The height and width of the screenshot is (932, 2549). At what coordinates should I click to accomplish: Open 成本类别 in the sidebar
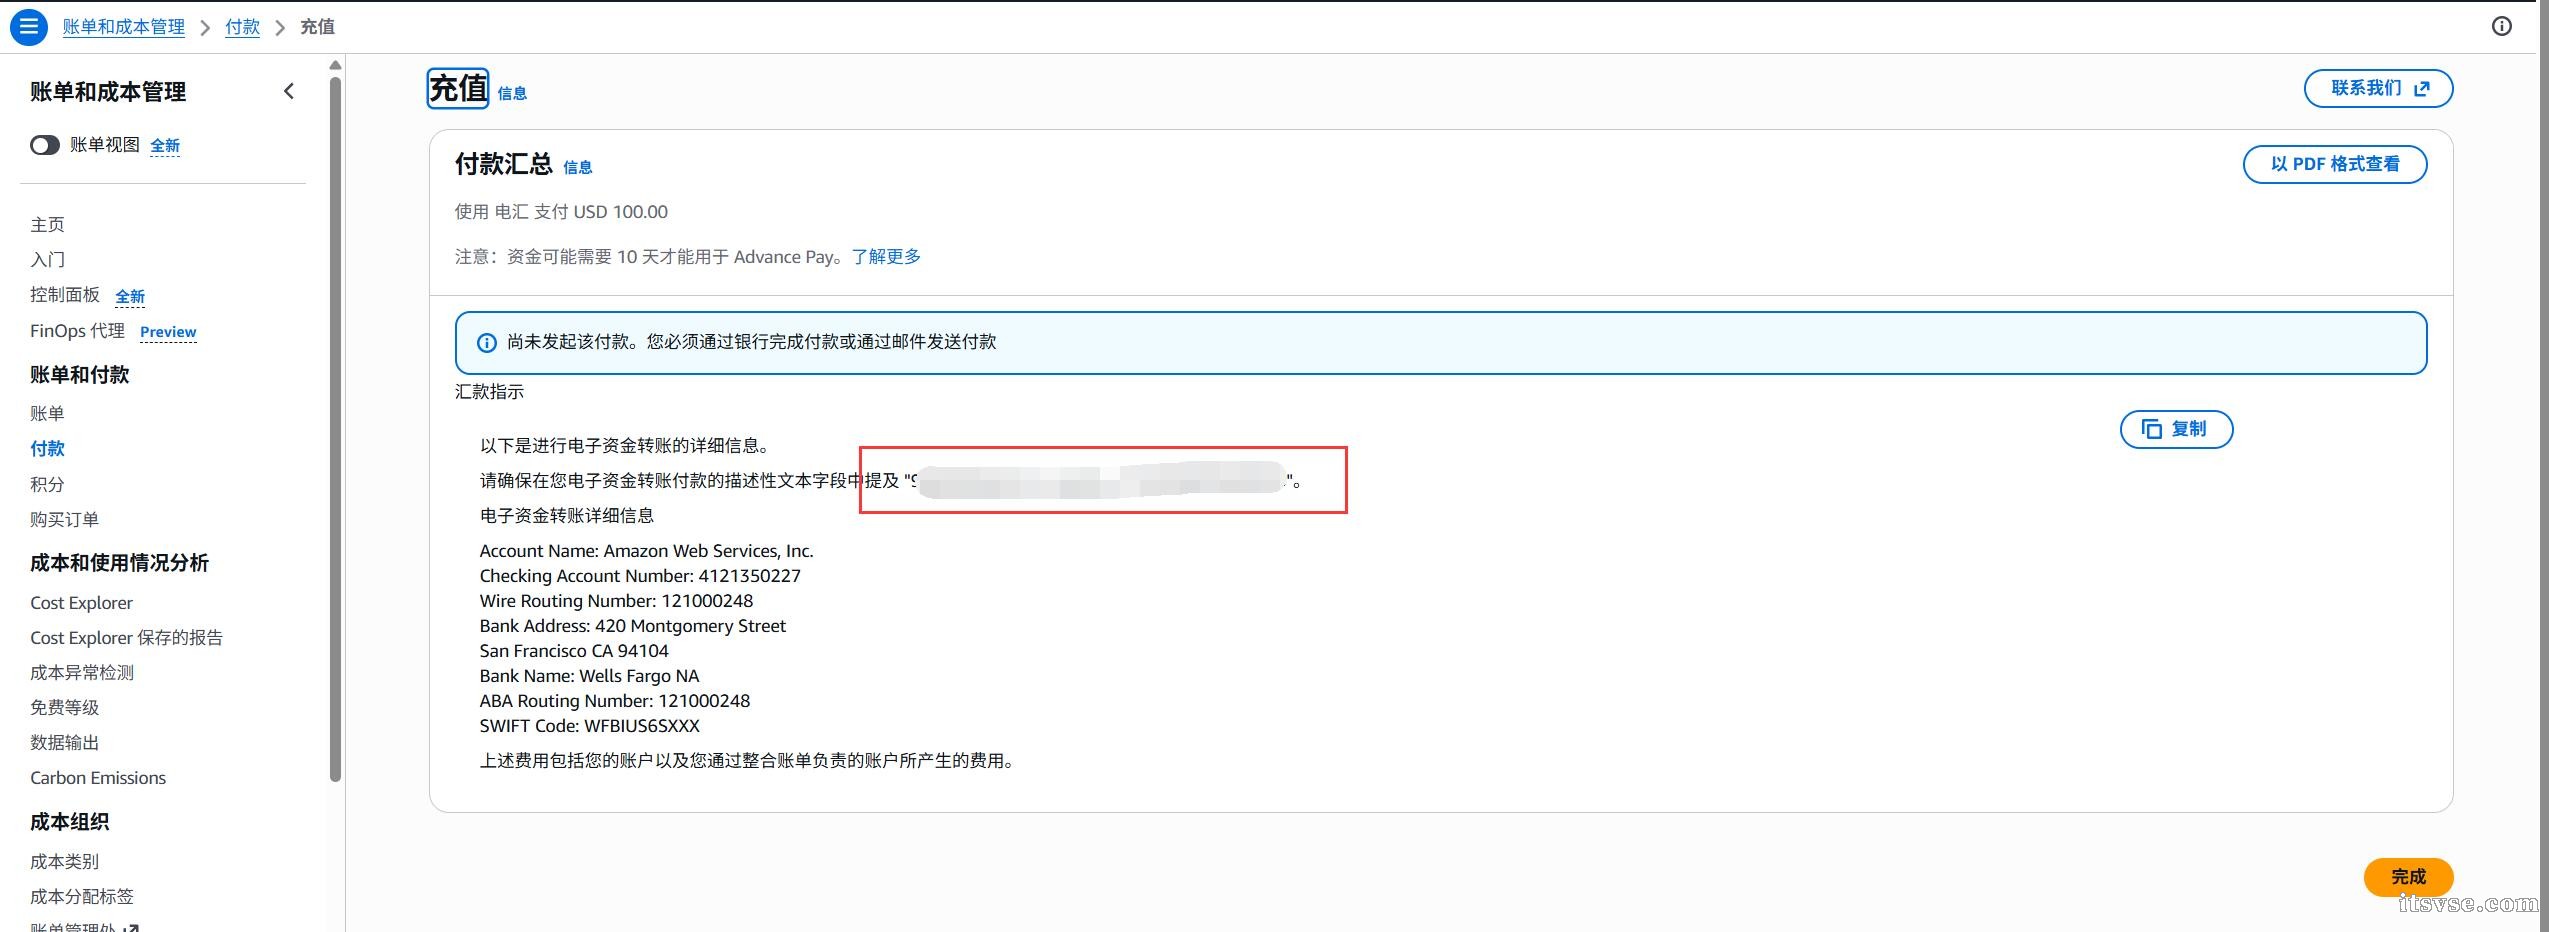pyautogui.click(x=64, y=862)
